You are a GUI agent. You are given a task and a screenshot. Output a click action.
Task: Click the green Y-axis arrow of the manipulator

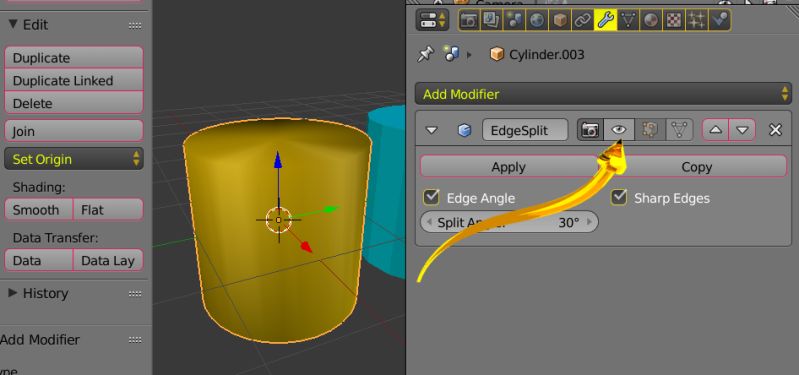(x=331, y=208)
